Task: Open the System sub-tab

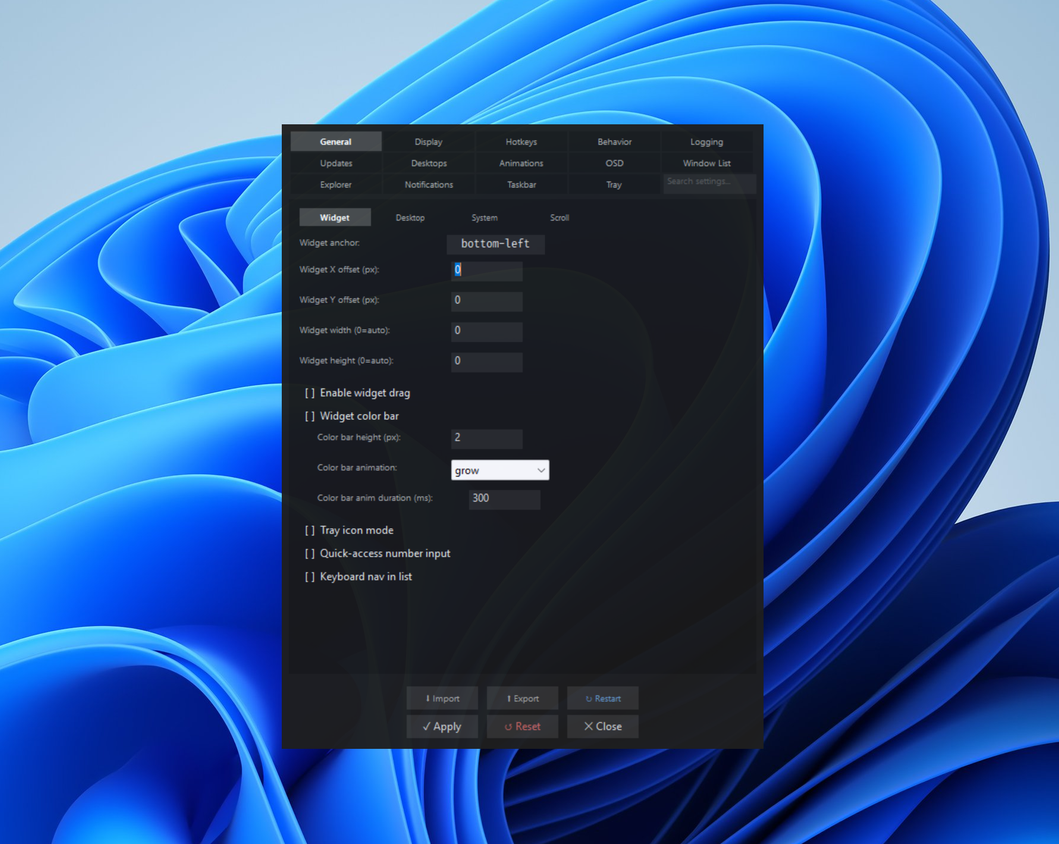Action: (484, 217)
